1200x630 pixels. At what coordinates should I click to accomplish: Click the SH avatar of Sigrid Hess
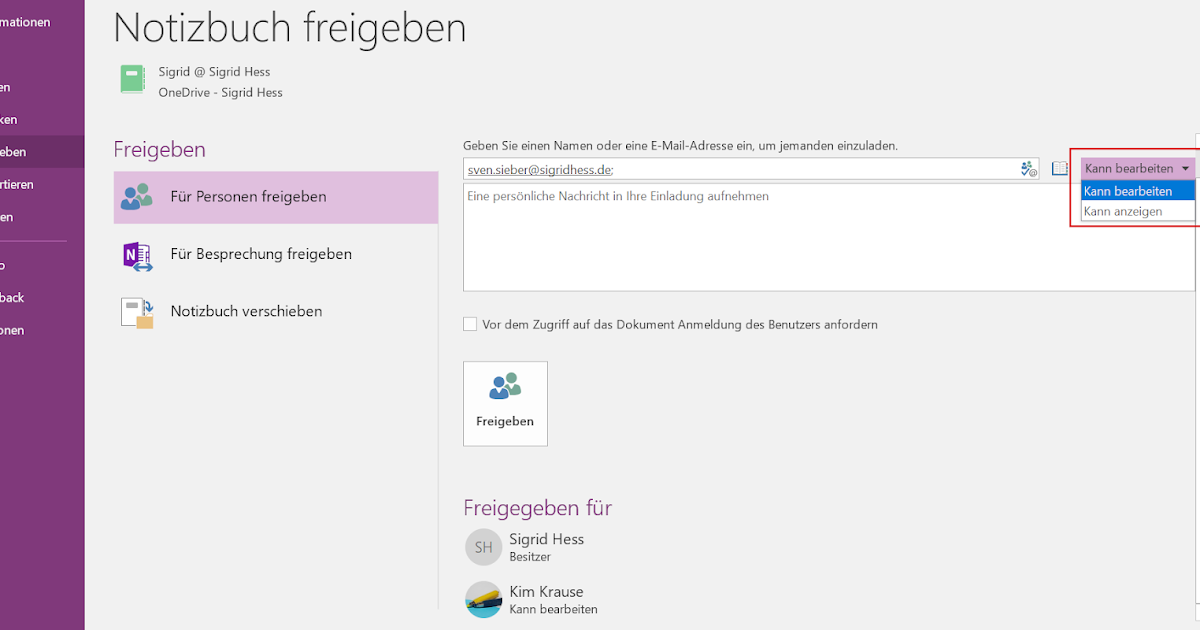483,547
